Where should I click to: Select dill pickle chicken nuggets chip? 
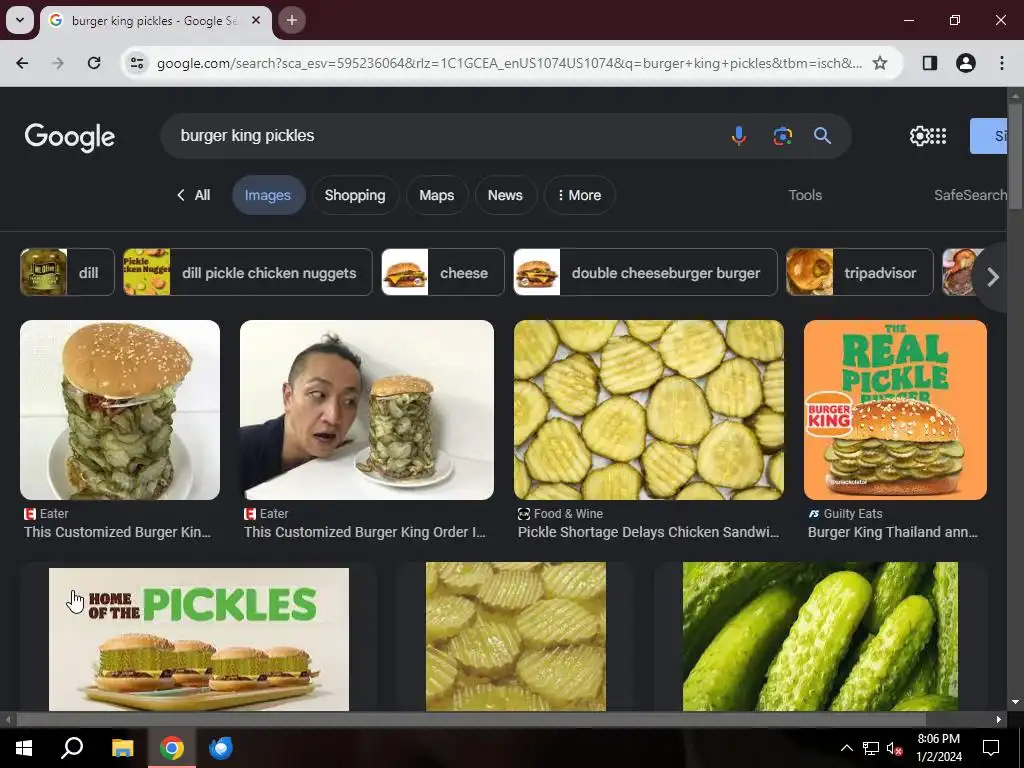(x=248, y=272)
